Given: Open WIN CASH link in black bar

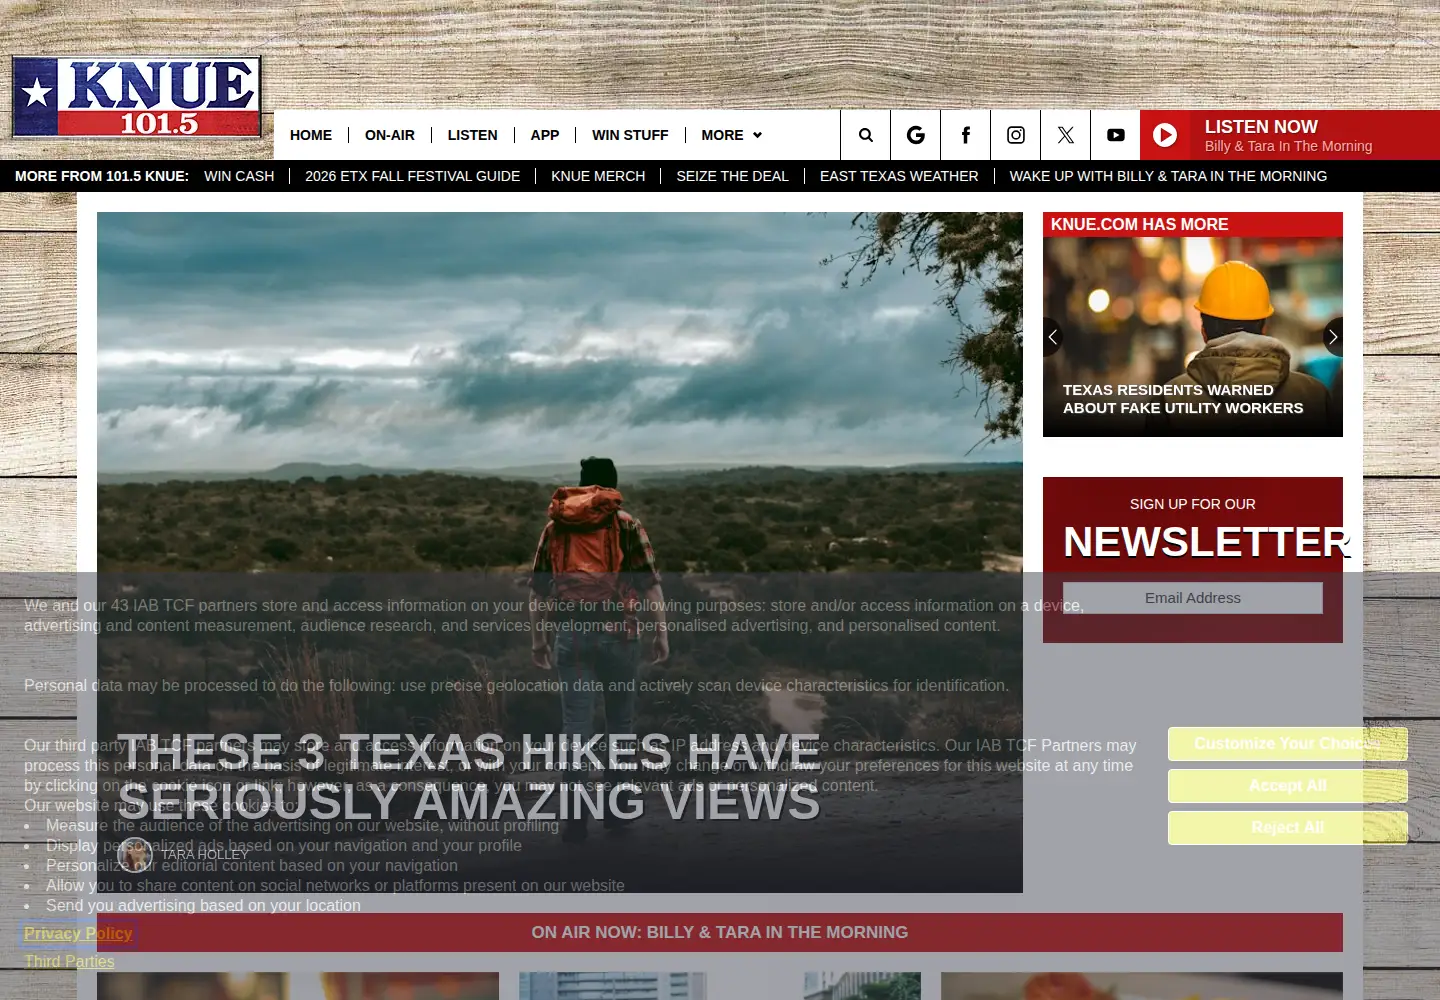Looking at the screenshot, I should click(239, 176).
